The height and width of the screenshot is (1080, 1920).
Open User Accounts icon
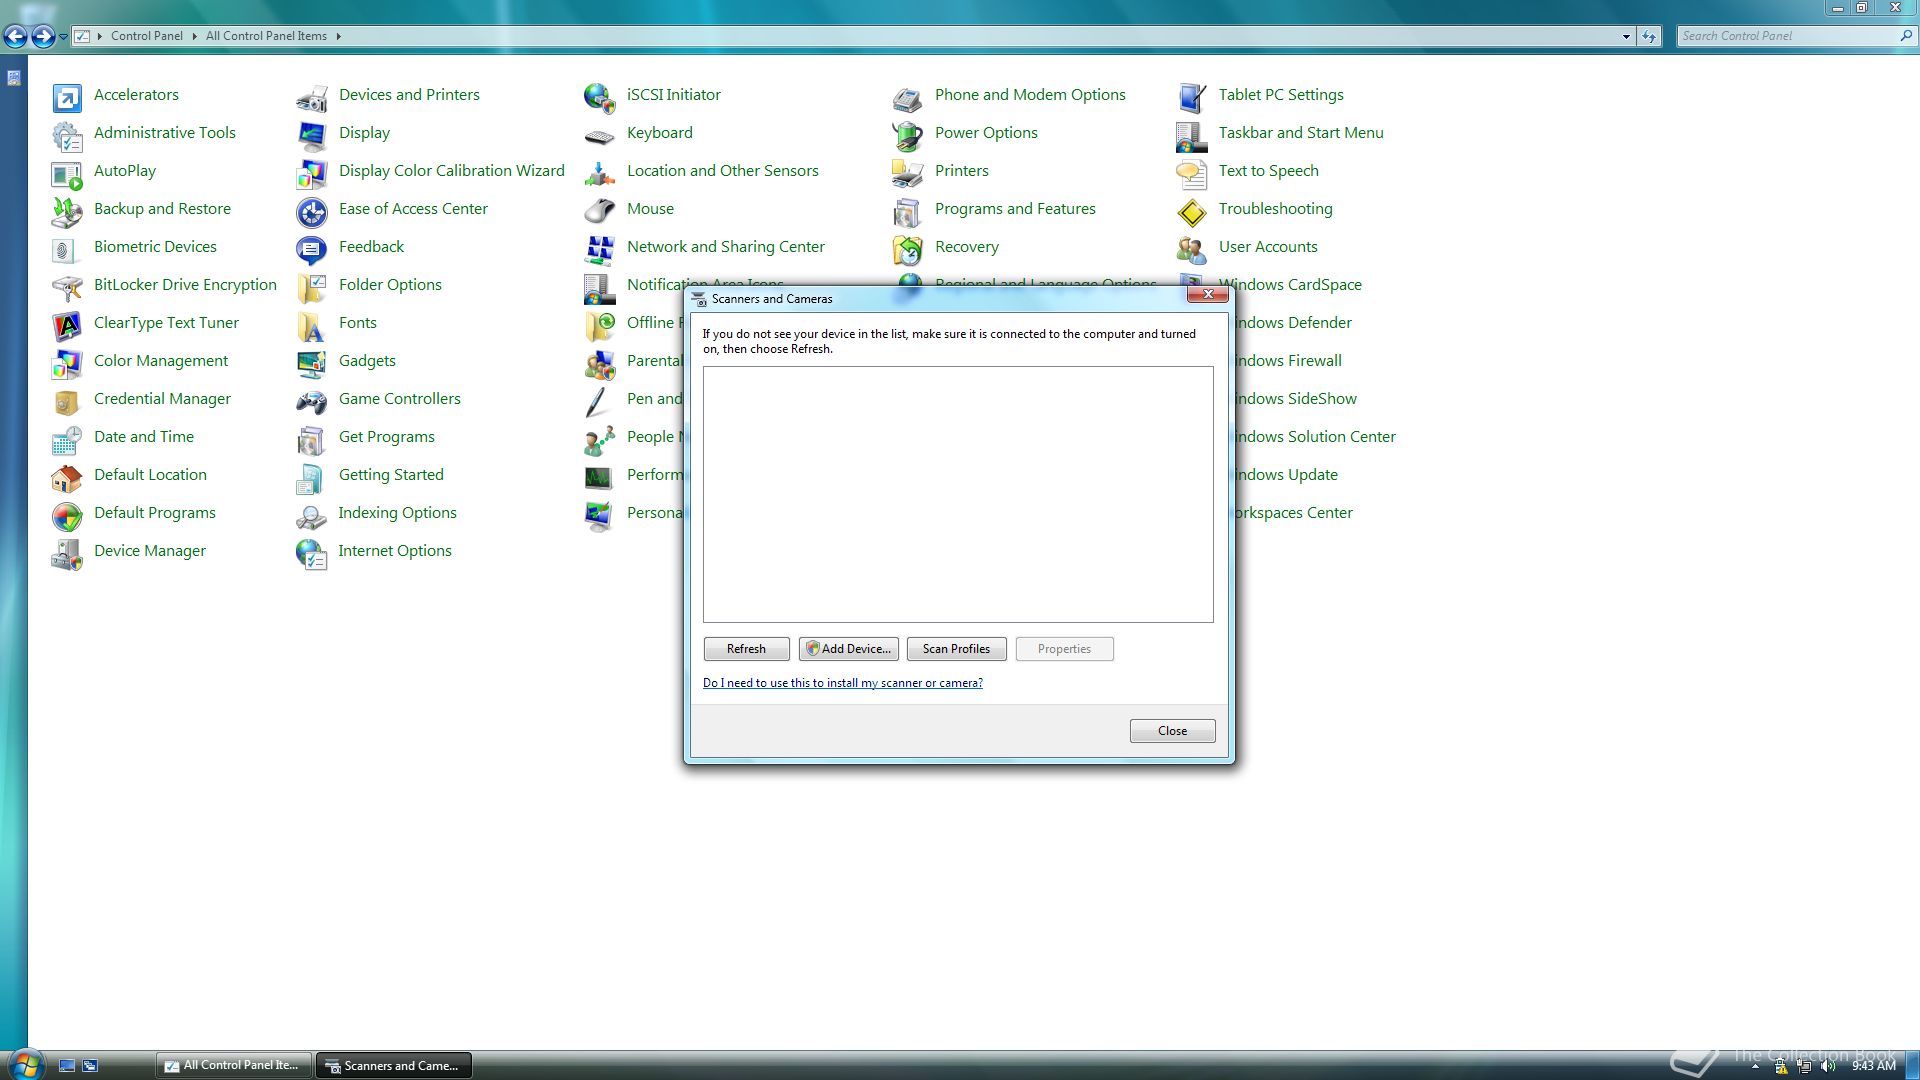tap(1192, 249)
